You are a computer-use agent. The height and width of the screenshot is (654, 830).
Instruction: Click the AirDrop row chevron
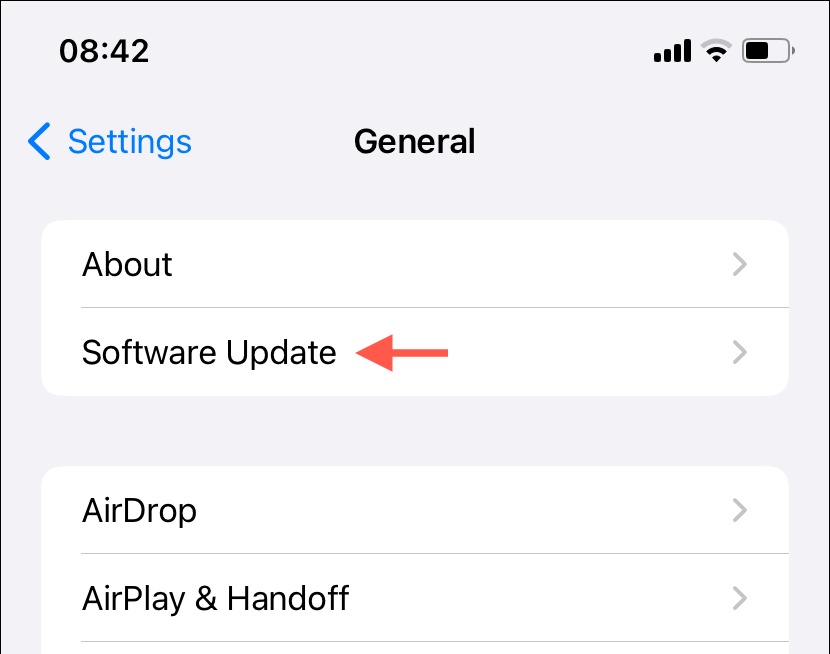coord(739,510)
